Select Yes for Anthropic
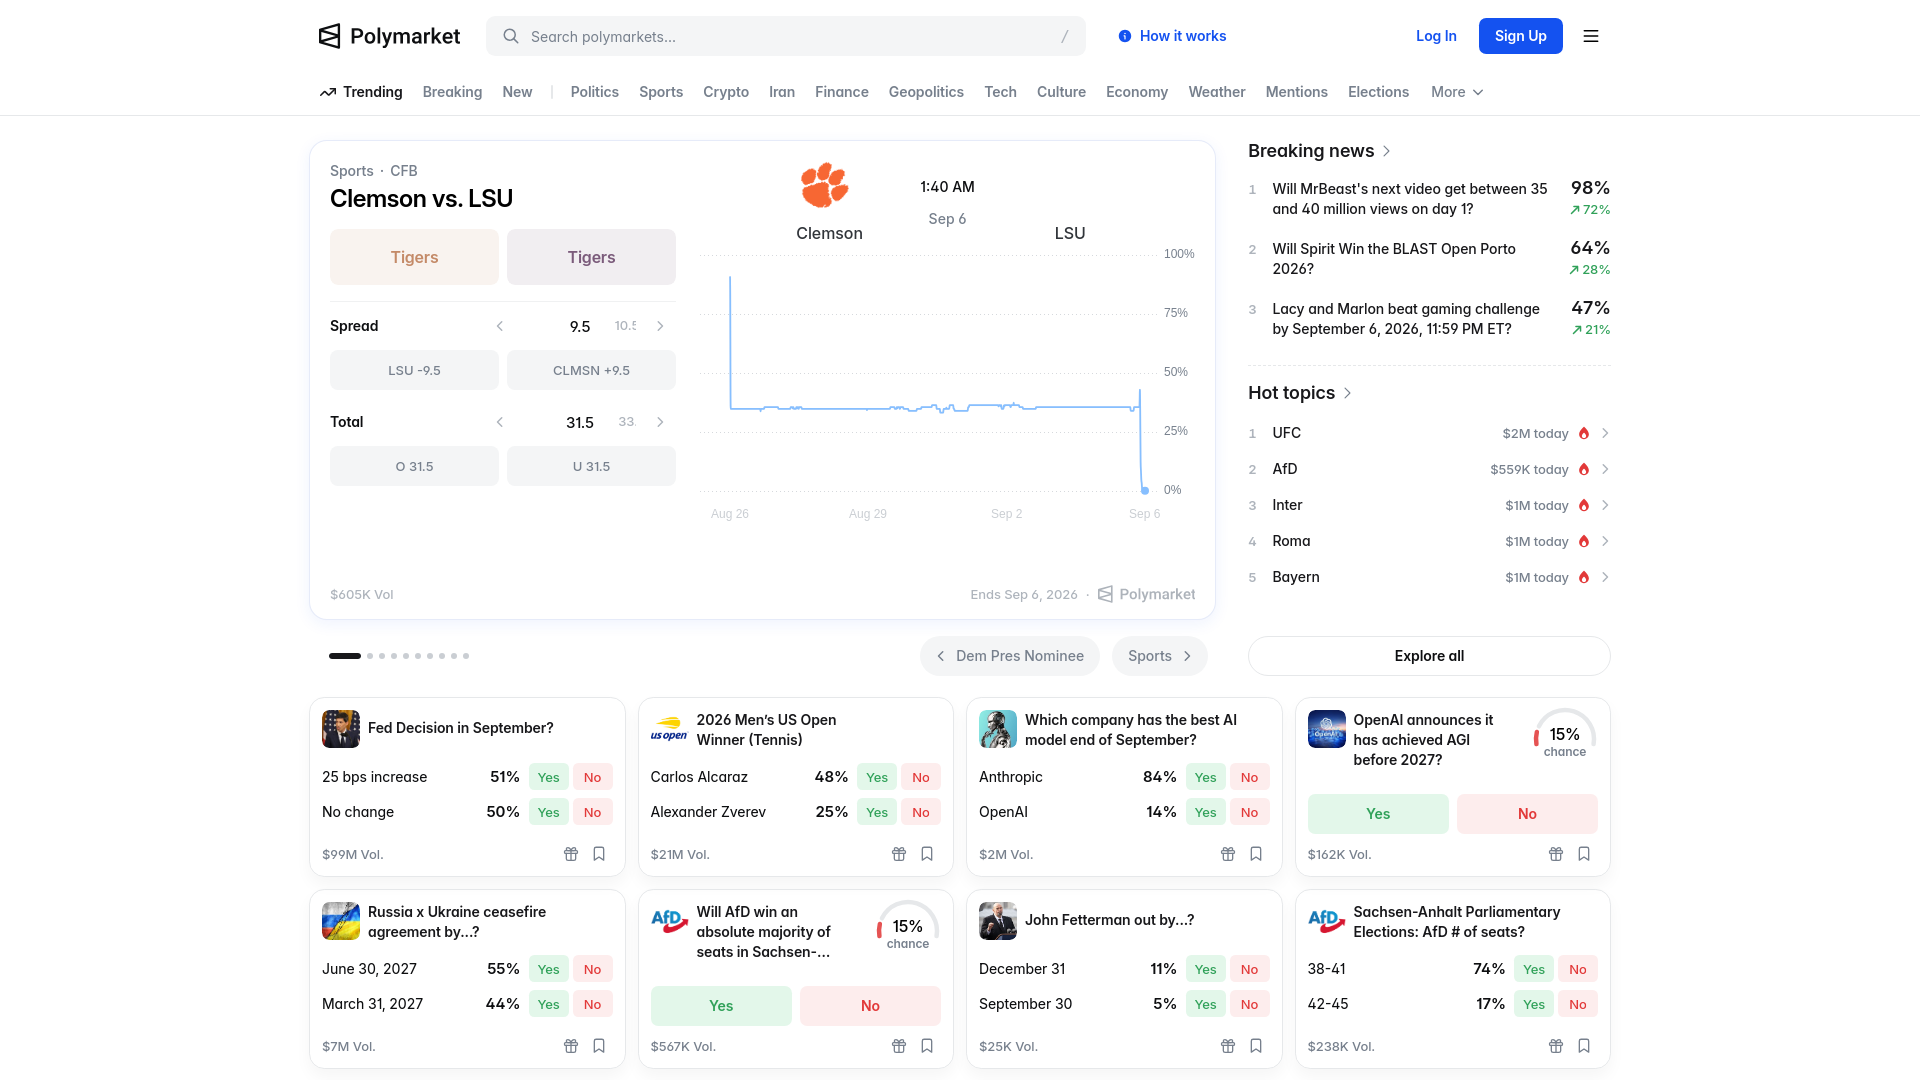The height and width of the screenshot is (1080, 1920). click(x=1206, y=777)
